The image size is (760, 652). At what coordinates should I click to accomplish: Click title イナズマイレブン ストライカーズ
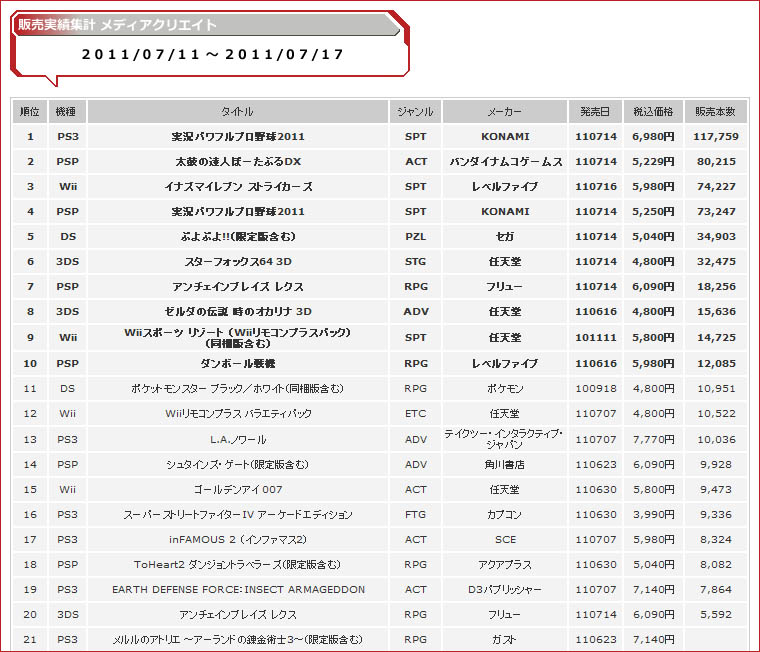pos(238,187)
